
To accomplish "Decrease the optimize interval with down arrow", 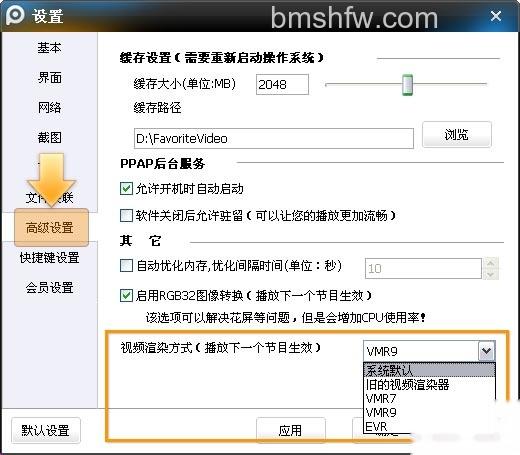I will click(x=490, y=274).
